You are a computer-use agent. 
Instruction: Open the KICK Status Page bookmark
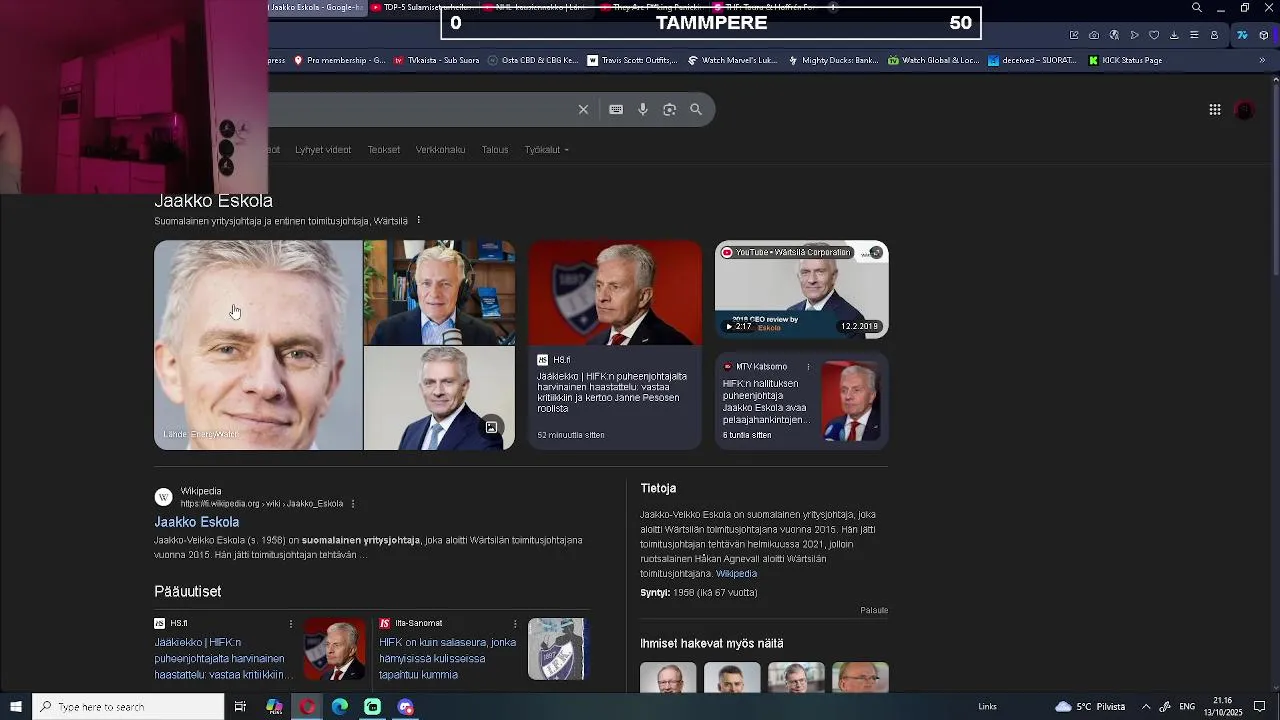[x=1125, y=60]
